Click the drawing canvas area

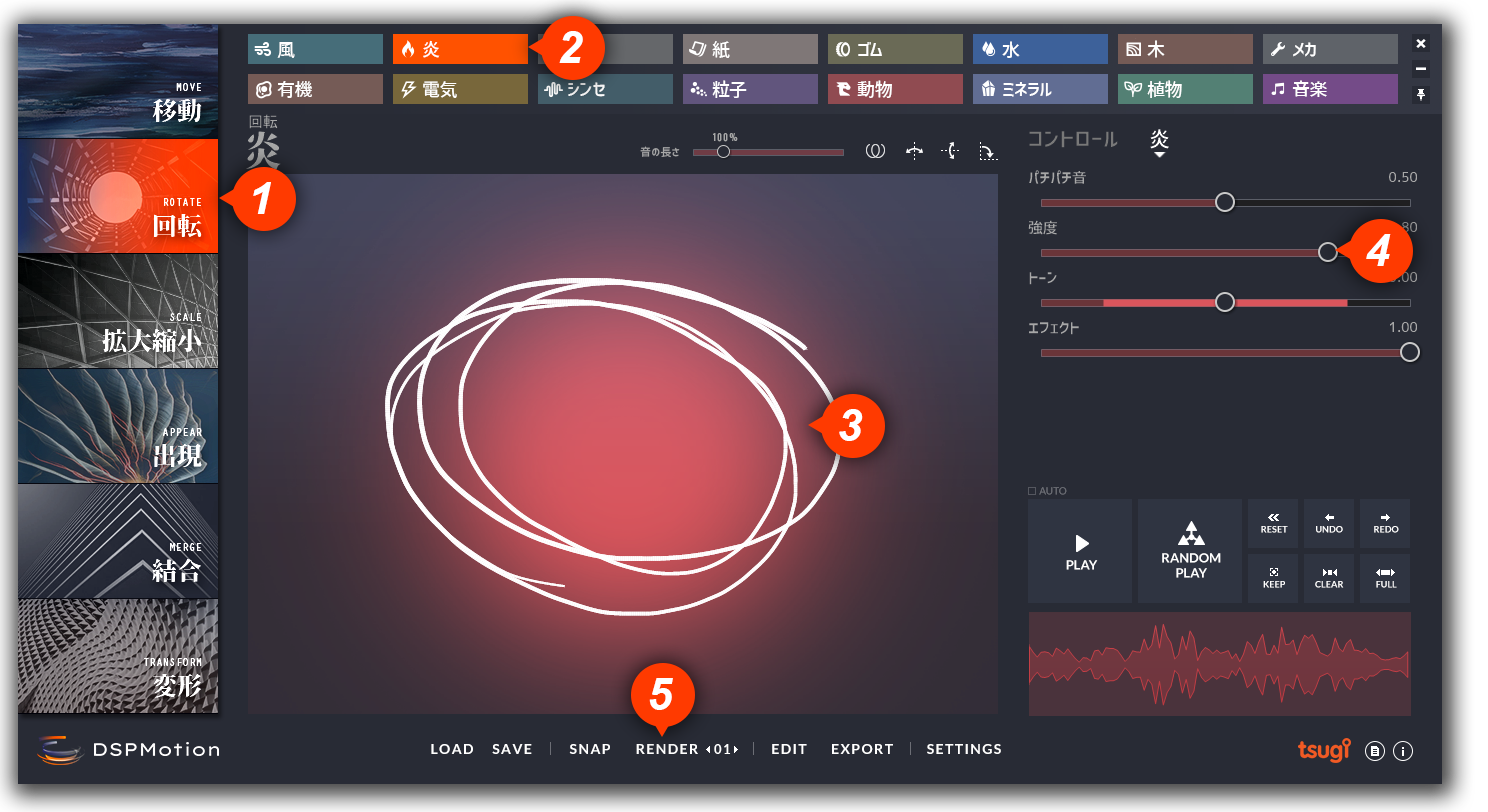click(623, 443)
